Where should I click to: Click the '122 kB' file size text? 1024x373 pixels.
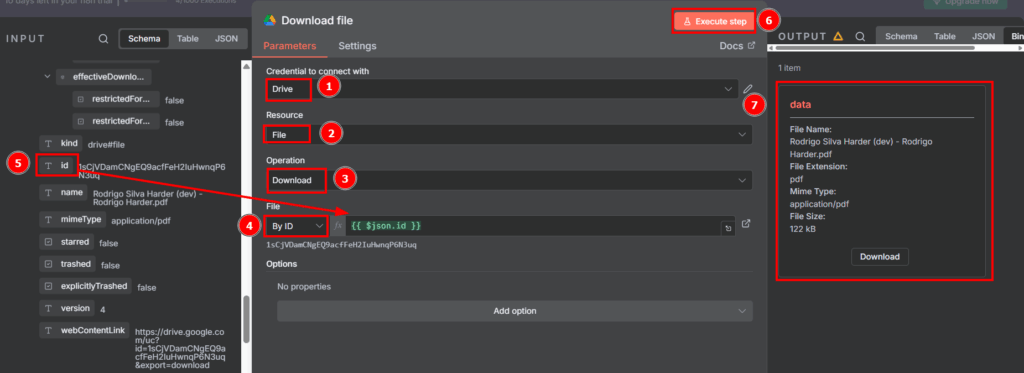click(x=803, y=229)
